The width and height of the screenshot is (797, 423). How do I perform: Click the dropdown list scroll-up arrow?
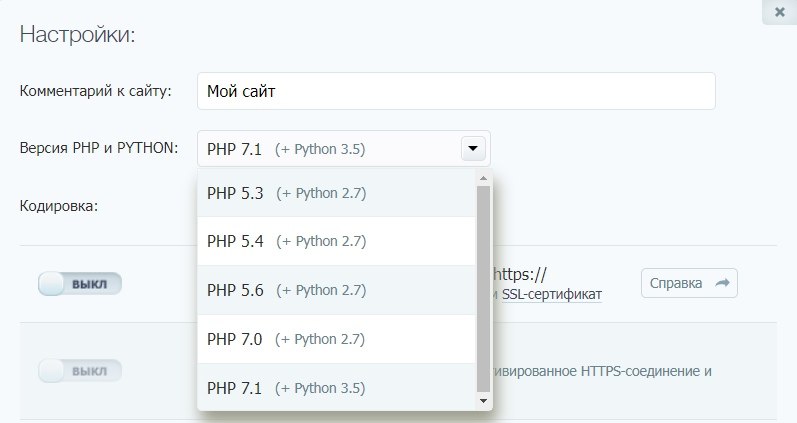(484, 178)
